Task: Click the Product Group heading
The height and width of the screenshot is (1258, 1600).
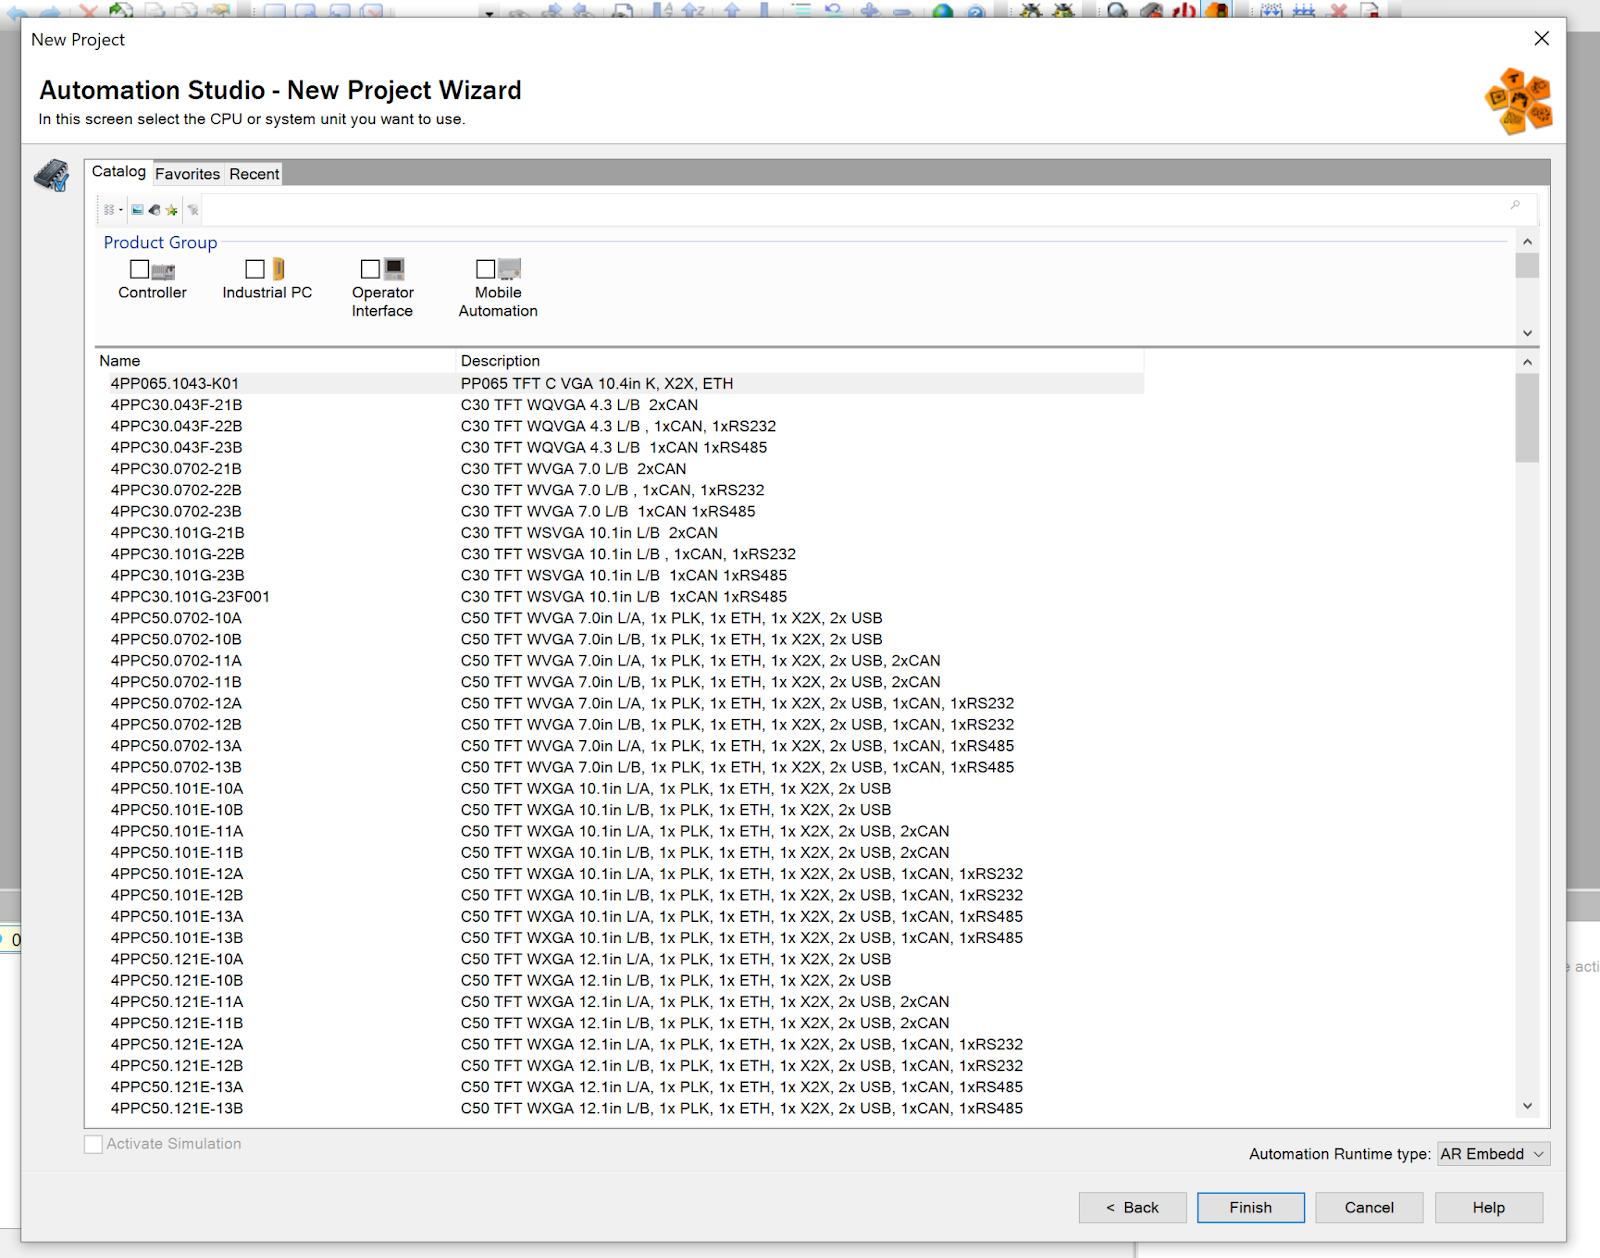Action: pos(160,243)
